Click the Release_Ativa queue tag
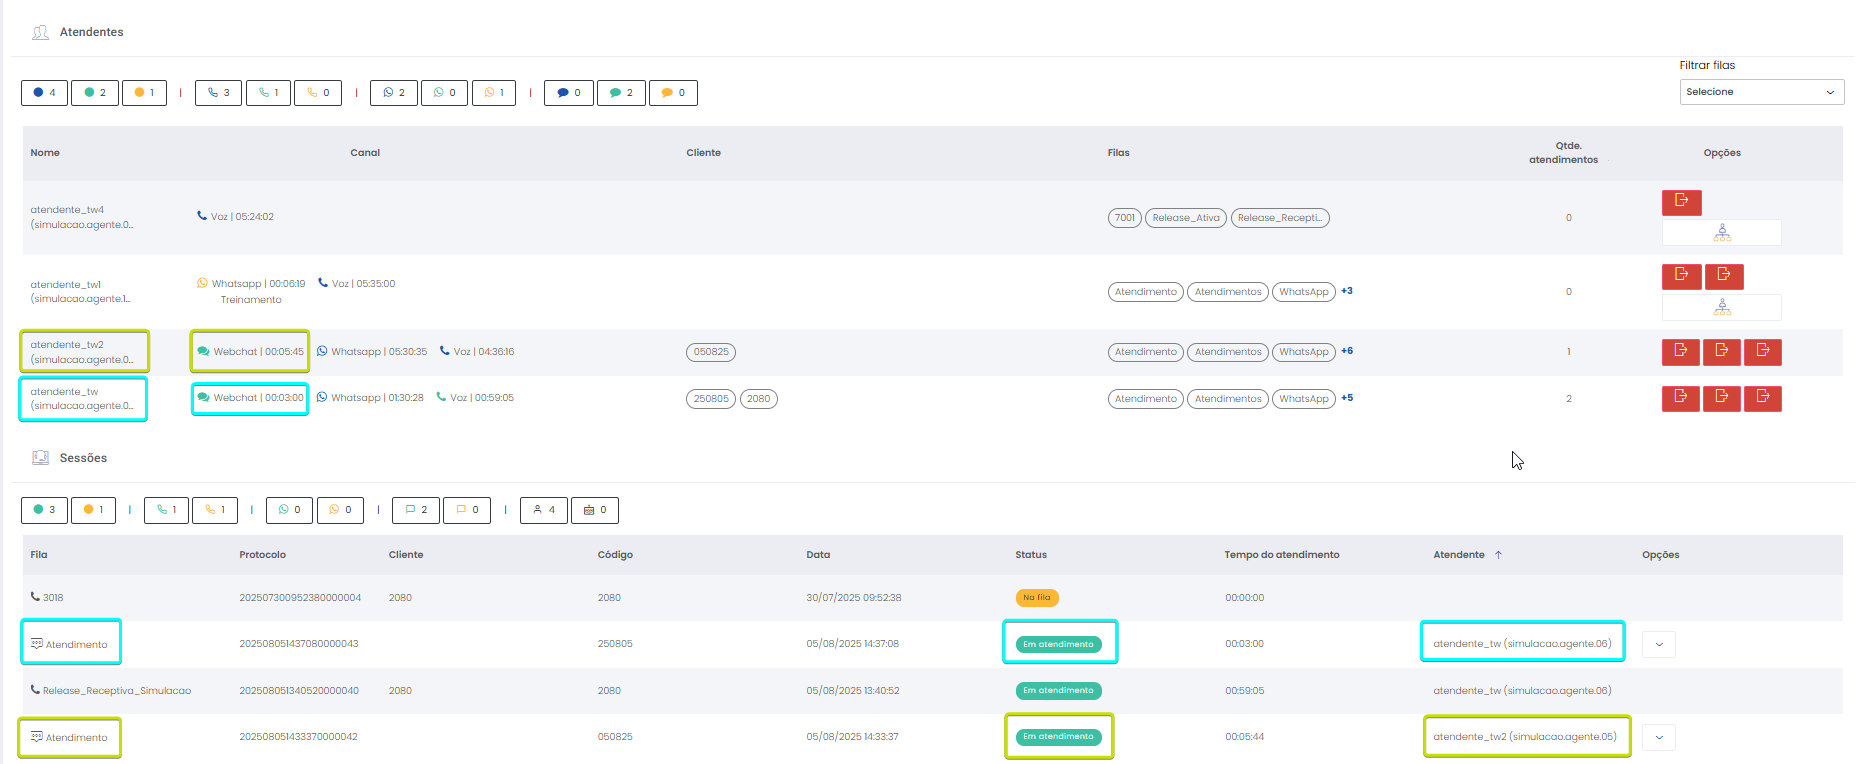Viewport: 1874px width, 764px height. pos(1185,218)
